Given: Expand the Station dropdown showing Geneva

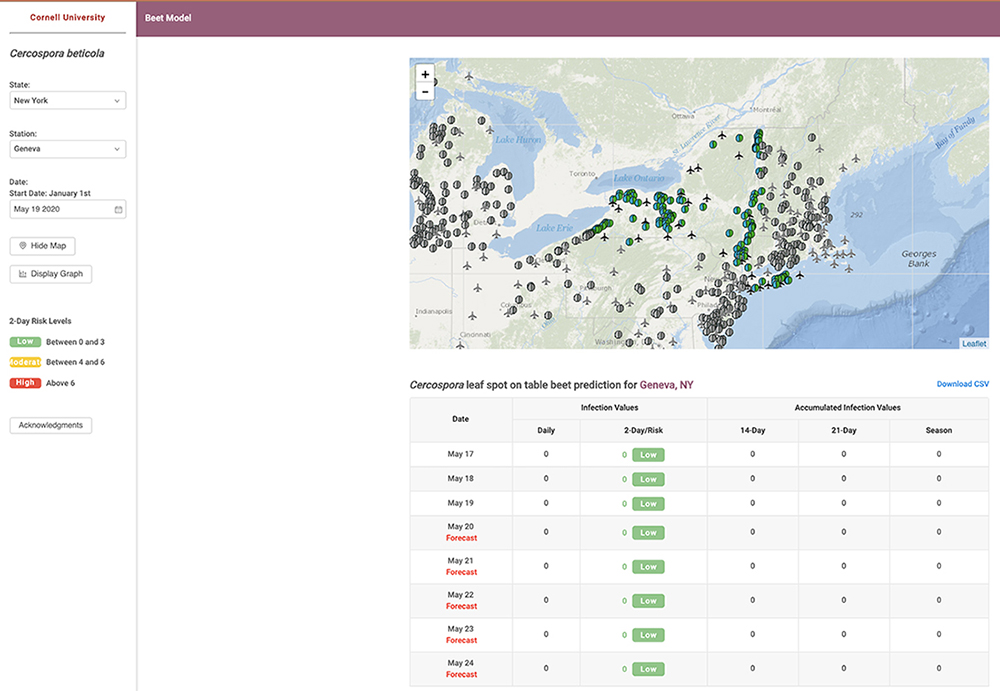Looking at the screenshot, I should [x=67, y=150].
